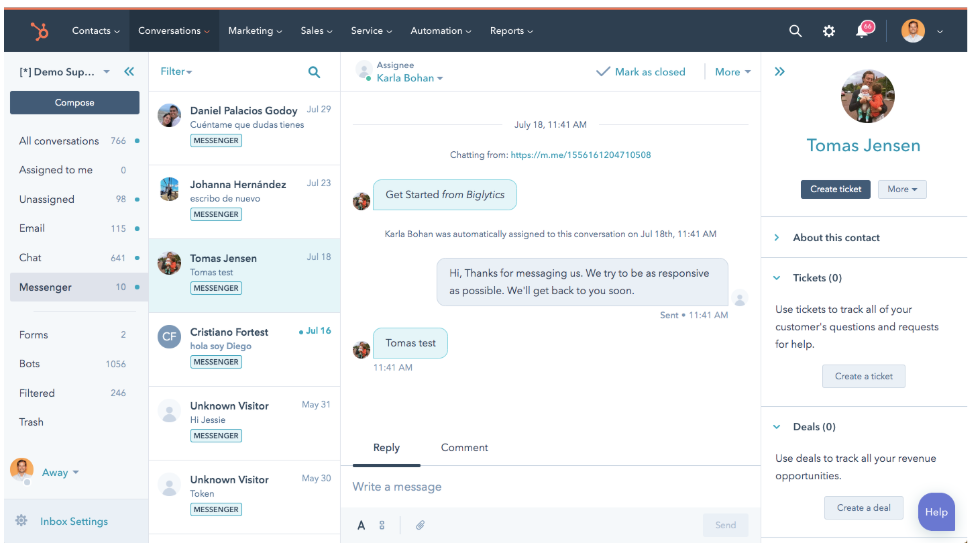The image size is (971, 547).
Task: Collapse the inbox sidebar with double-chevron
Action: (129, 72)
